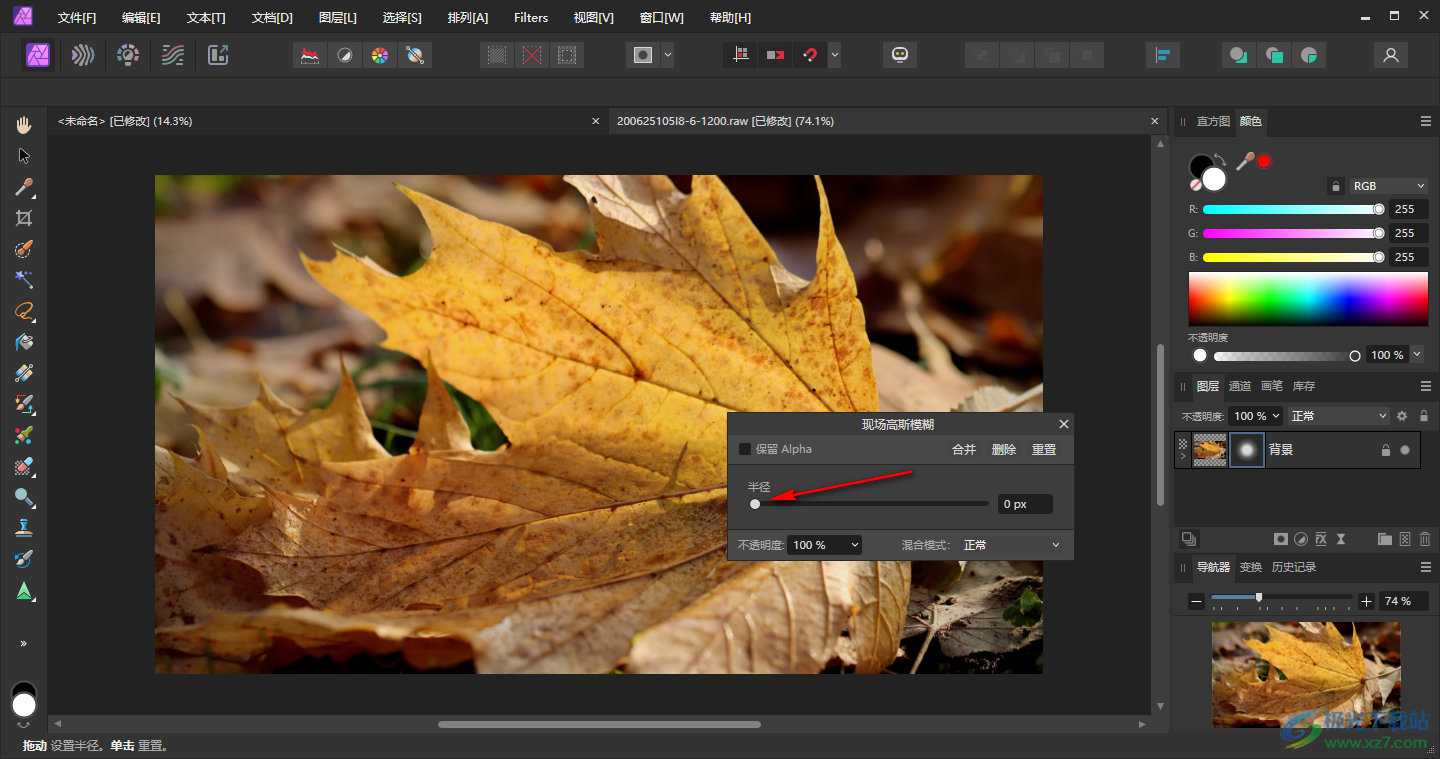Image resolution: width=1440 pixels, height=759 pixels.
Task: Click the 半径 px value field
Action: pos(1024,504)
